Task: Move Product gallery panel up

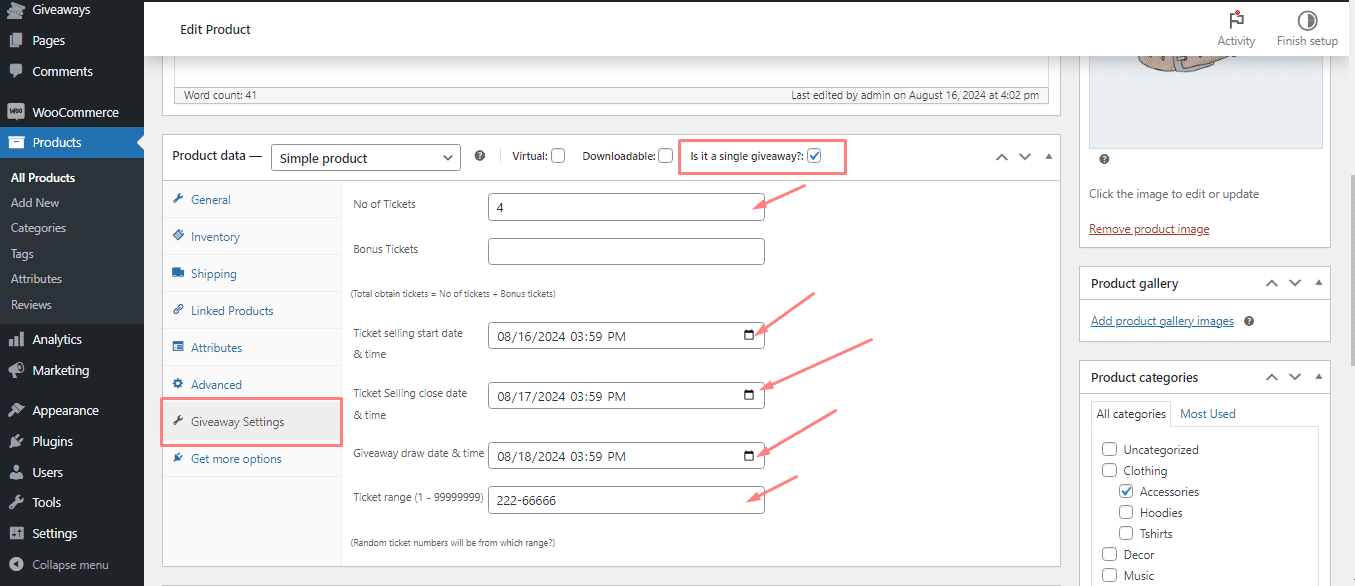Action: coord(1272,284)
